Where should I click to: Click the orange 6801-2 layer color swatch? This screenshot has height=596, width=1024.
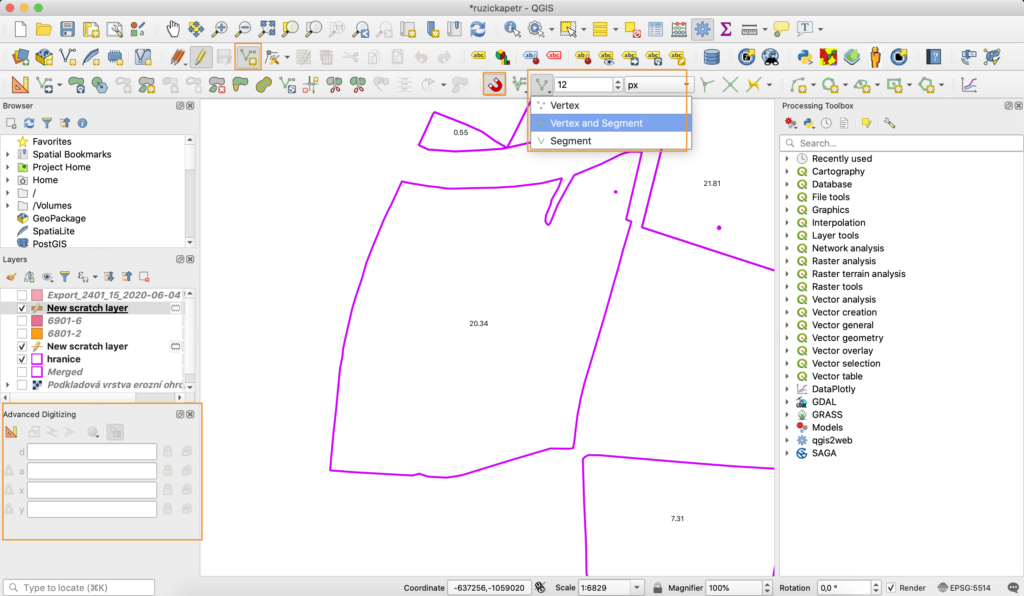[37, 334]
